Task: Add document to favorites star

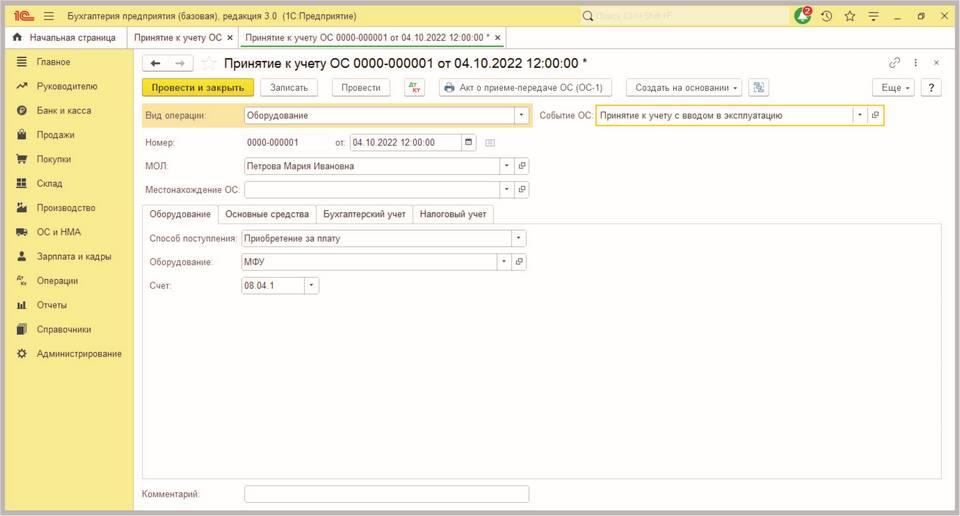Action: pyautogui.click(x=209, y=63)
